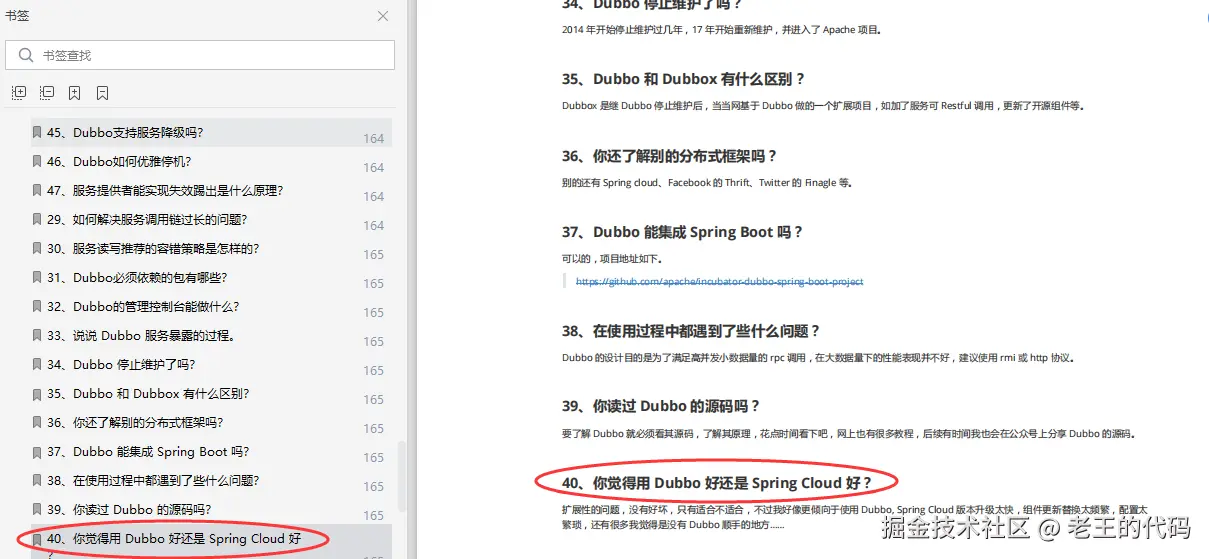The image size is (1209, 559).
Task: Click bookmark flag icon beside 45、Dubbo支持服务降级吗?
Action: click(x=37, y=132)
